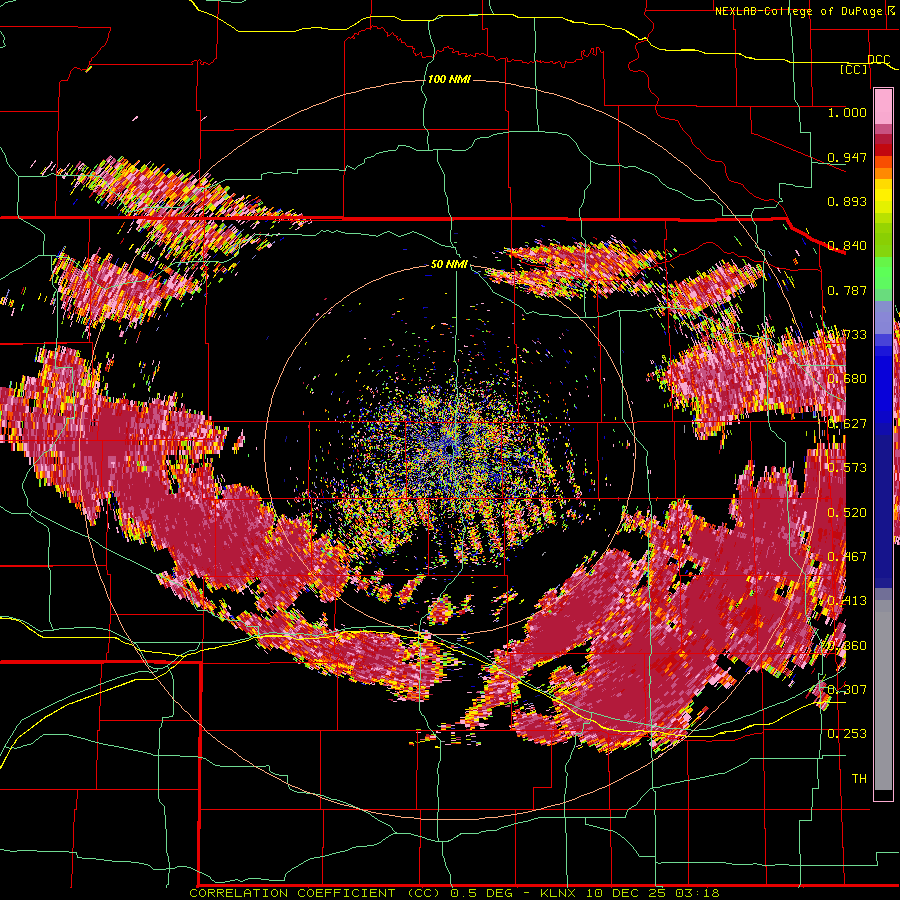900x900 pixels.
Task: Select the 0.520 scale value
Action: click(847, 513)
